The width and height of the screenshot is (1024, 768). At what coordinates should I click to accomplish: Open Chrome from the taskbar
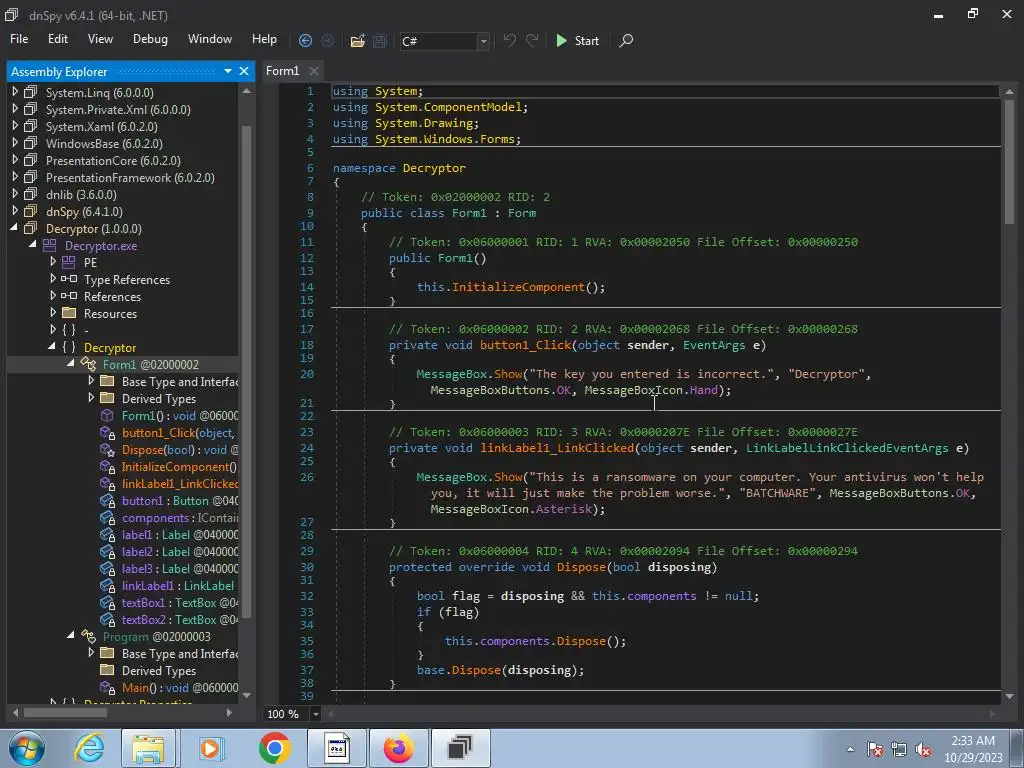[274, 748]
